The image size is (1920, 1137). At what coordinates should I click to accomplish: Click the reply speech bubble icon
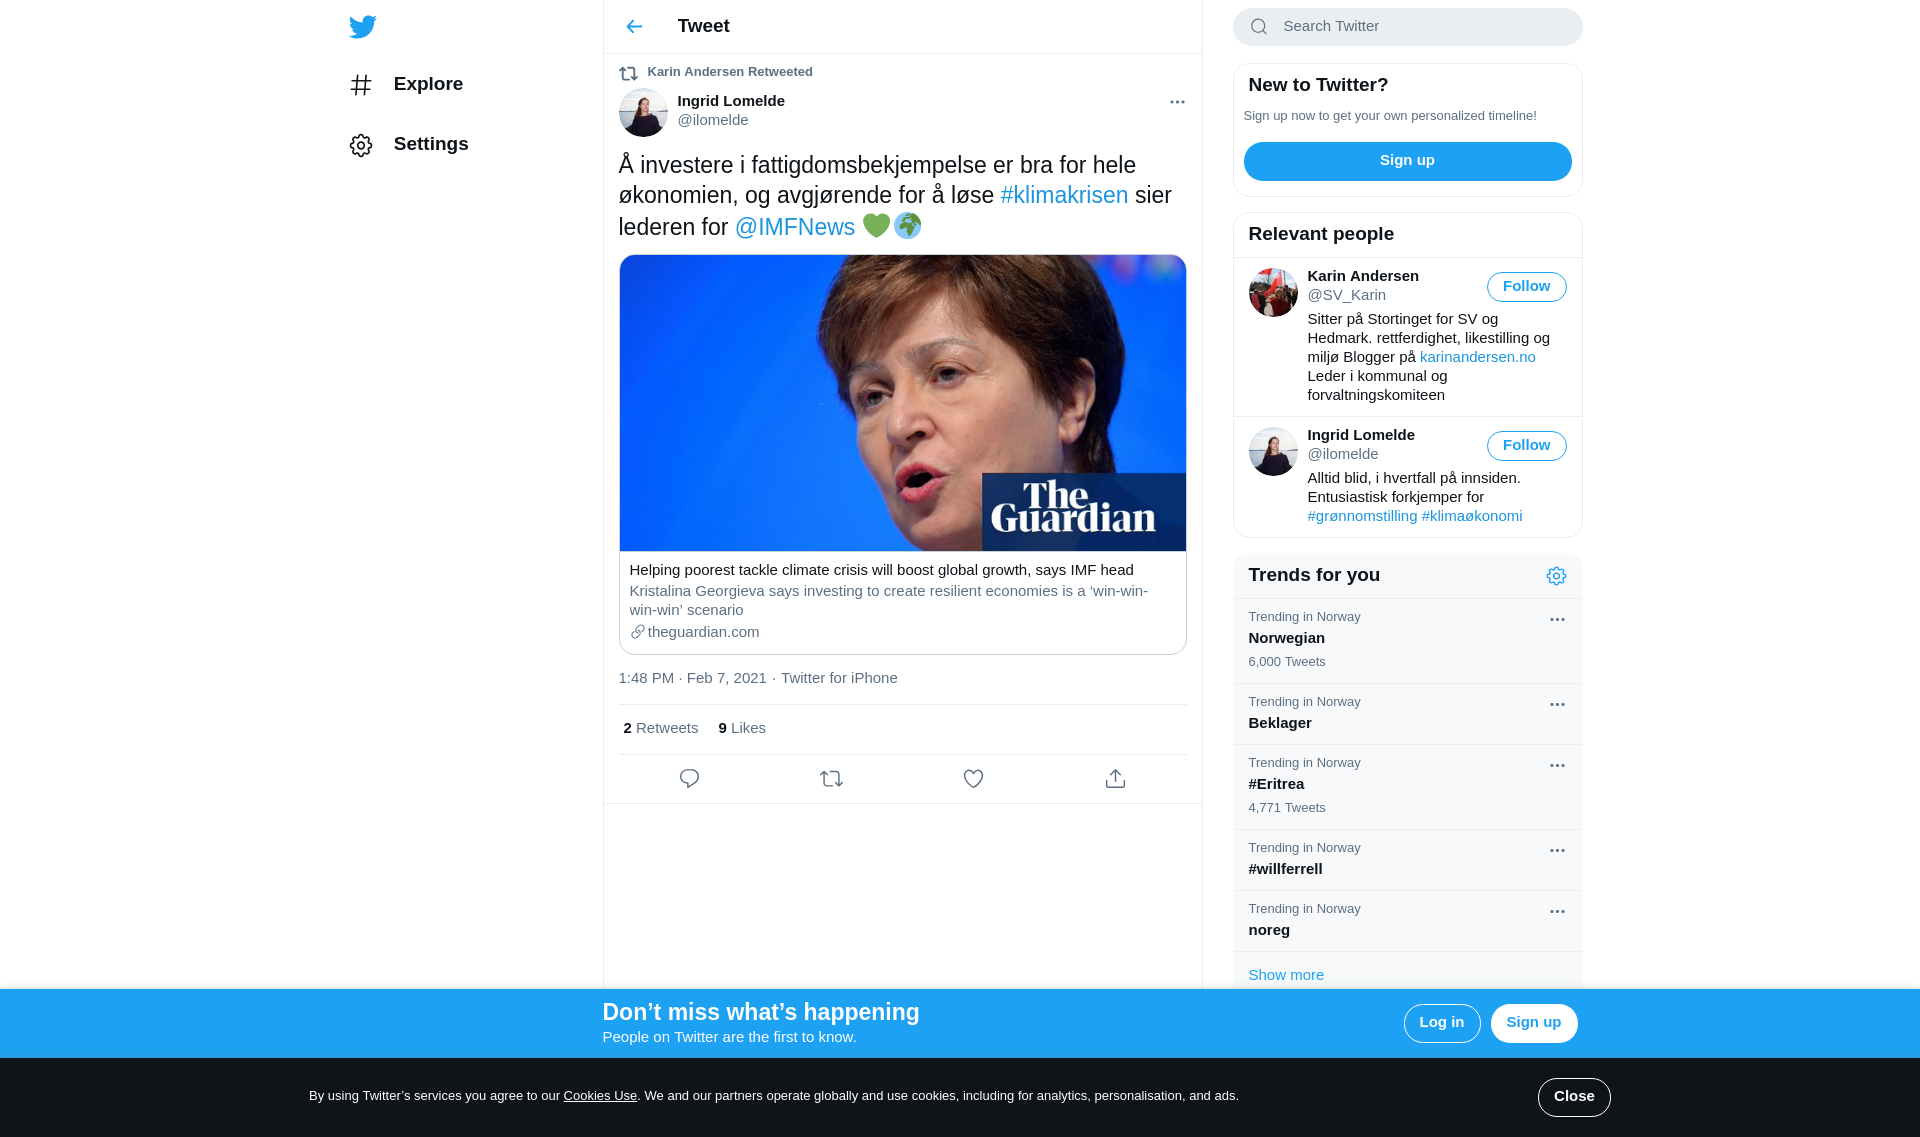coord(689,778)
